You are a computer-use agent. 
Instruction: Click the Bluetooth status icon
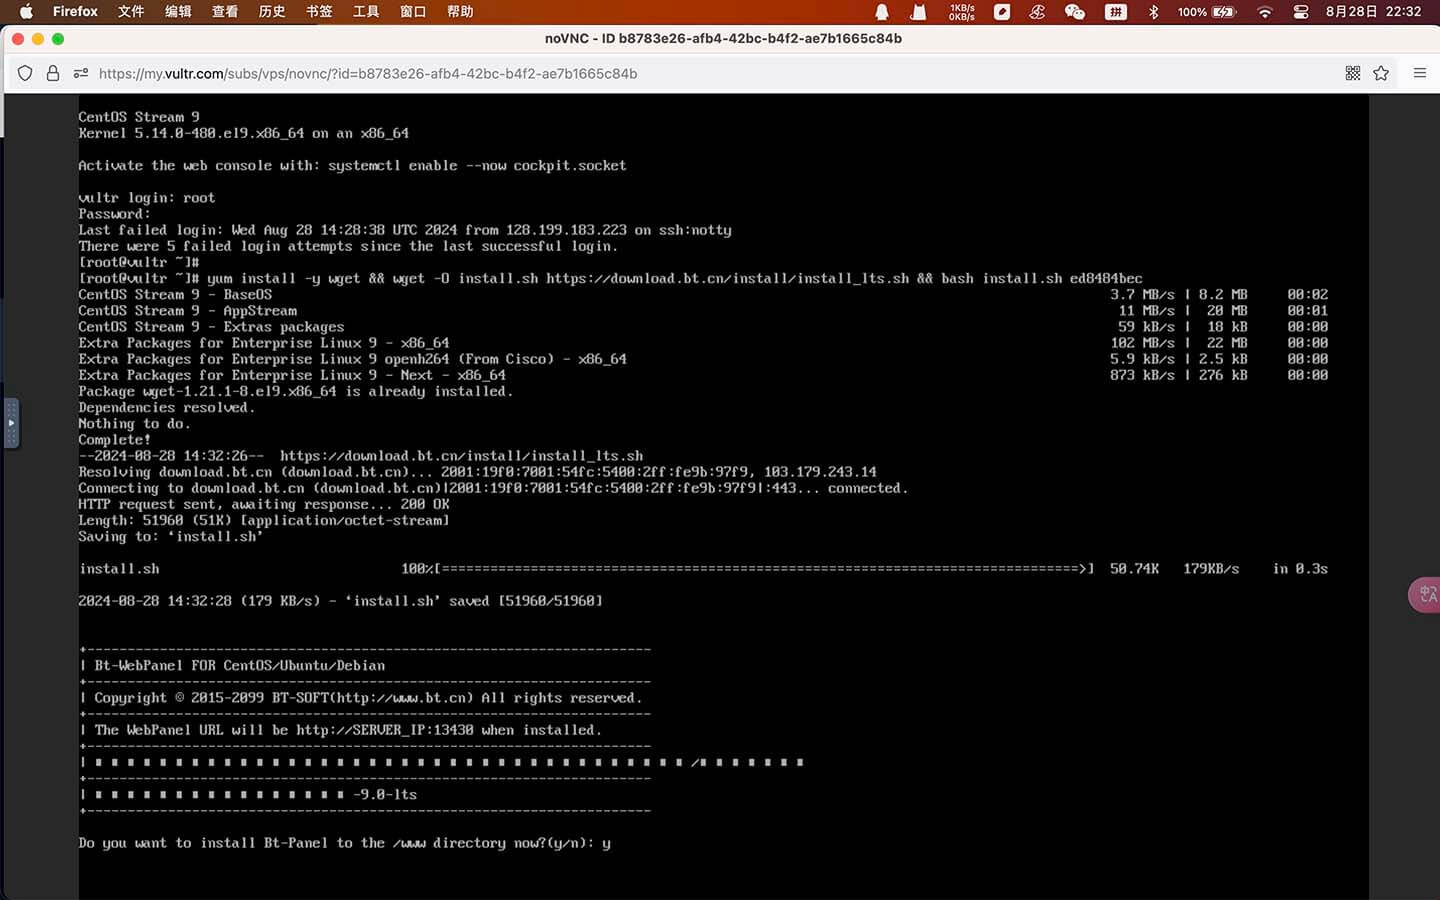click(x=1153, y=12)
